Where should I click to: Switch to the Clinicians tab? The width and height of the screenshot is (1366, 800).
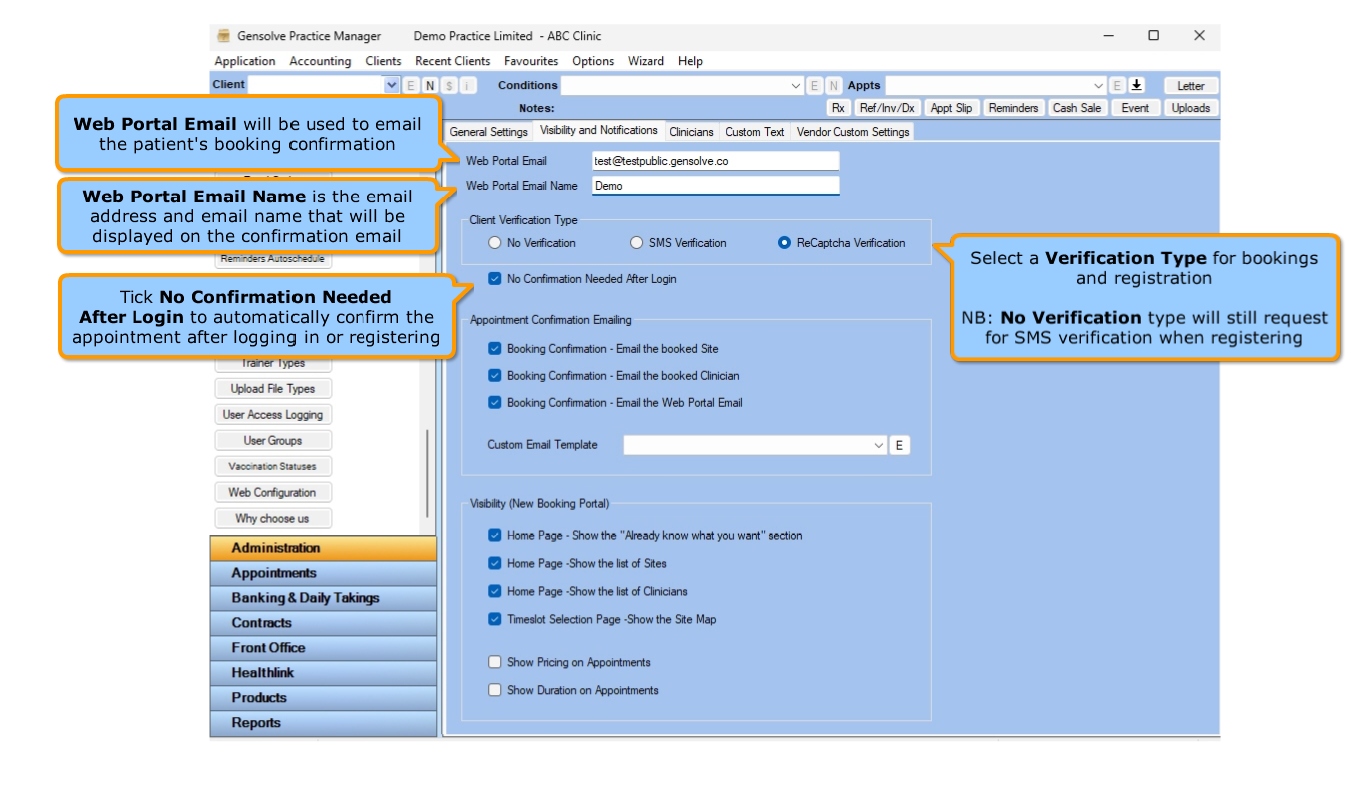[691, 132]
